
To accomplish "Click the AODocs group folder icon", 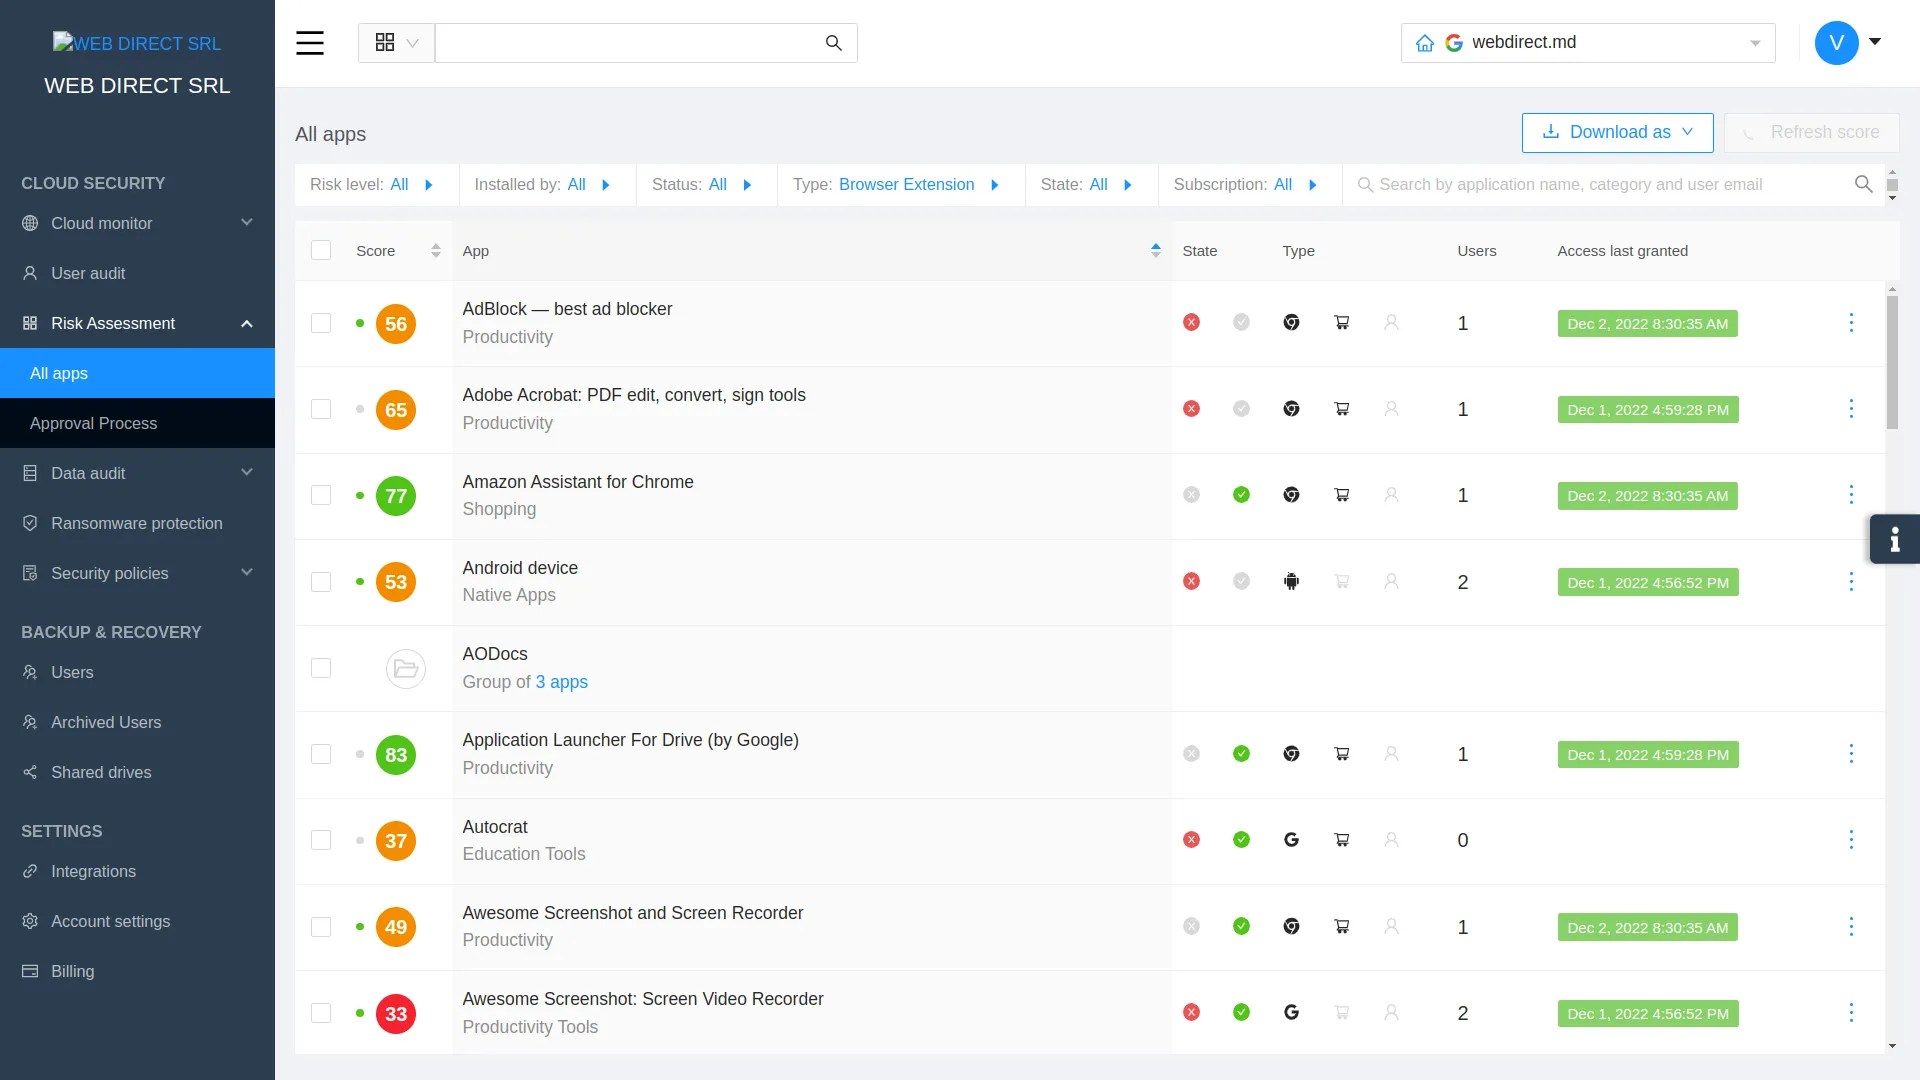I will click(405, 668).
